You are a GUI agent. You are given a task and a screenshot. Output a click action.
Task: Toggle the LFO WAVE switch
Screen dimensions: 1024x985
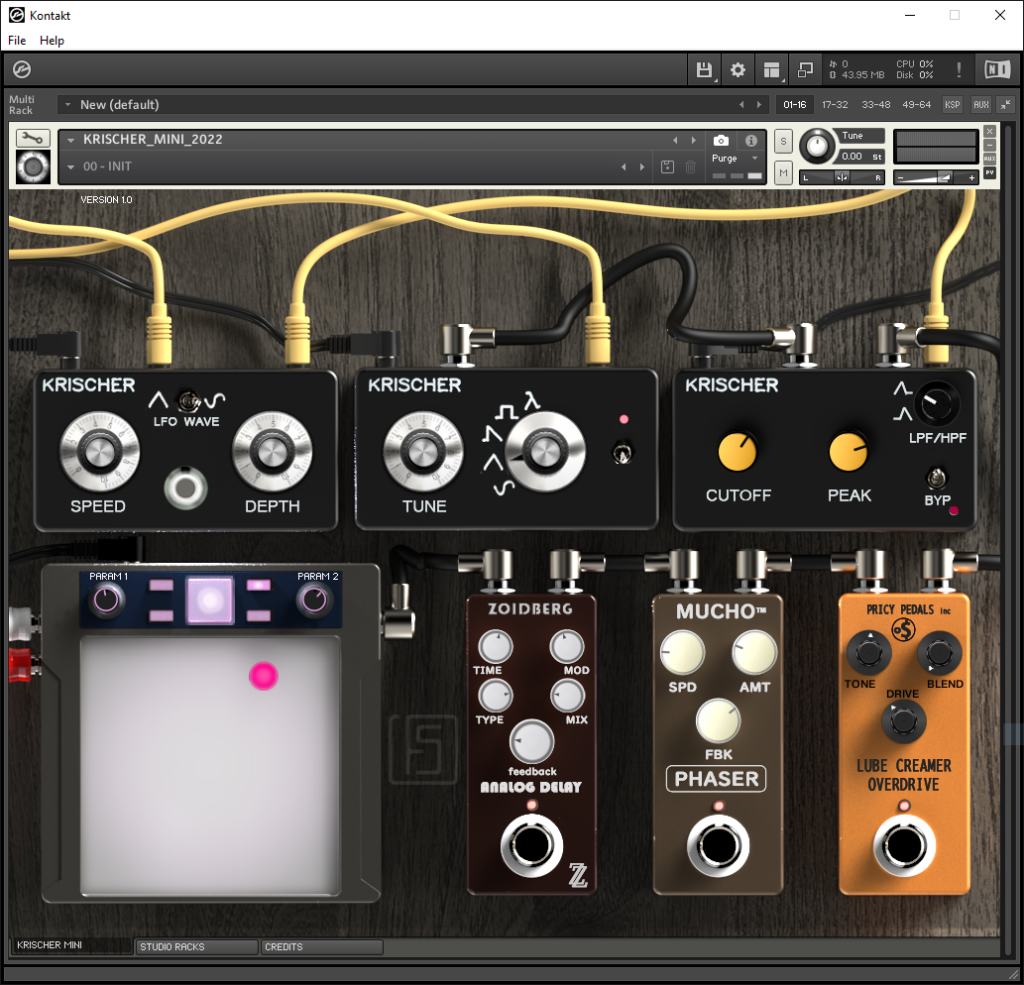click(x=189, y=401)
